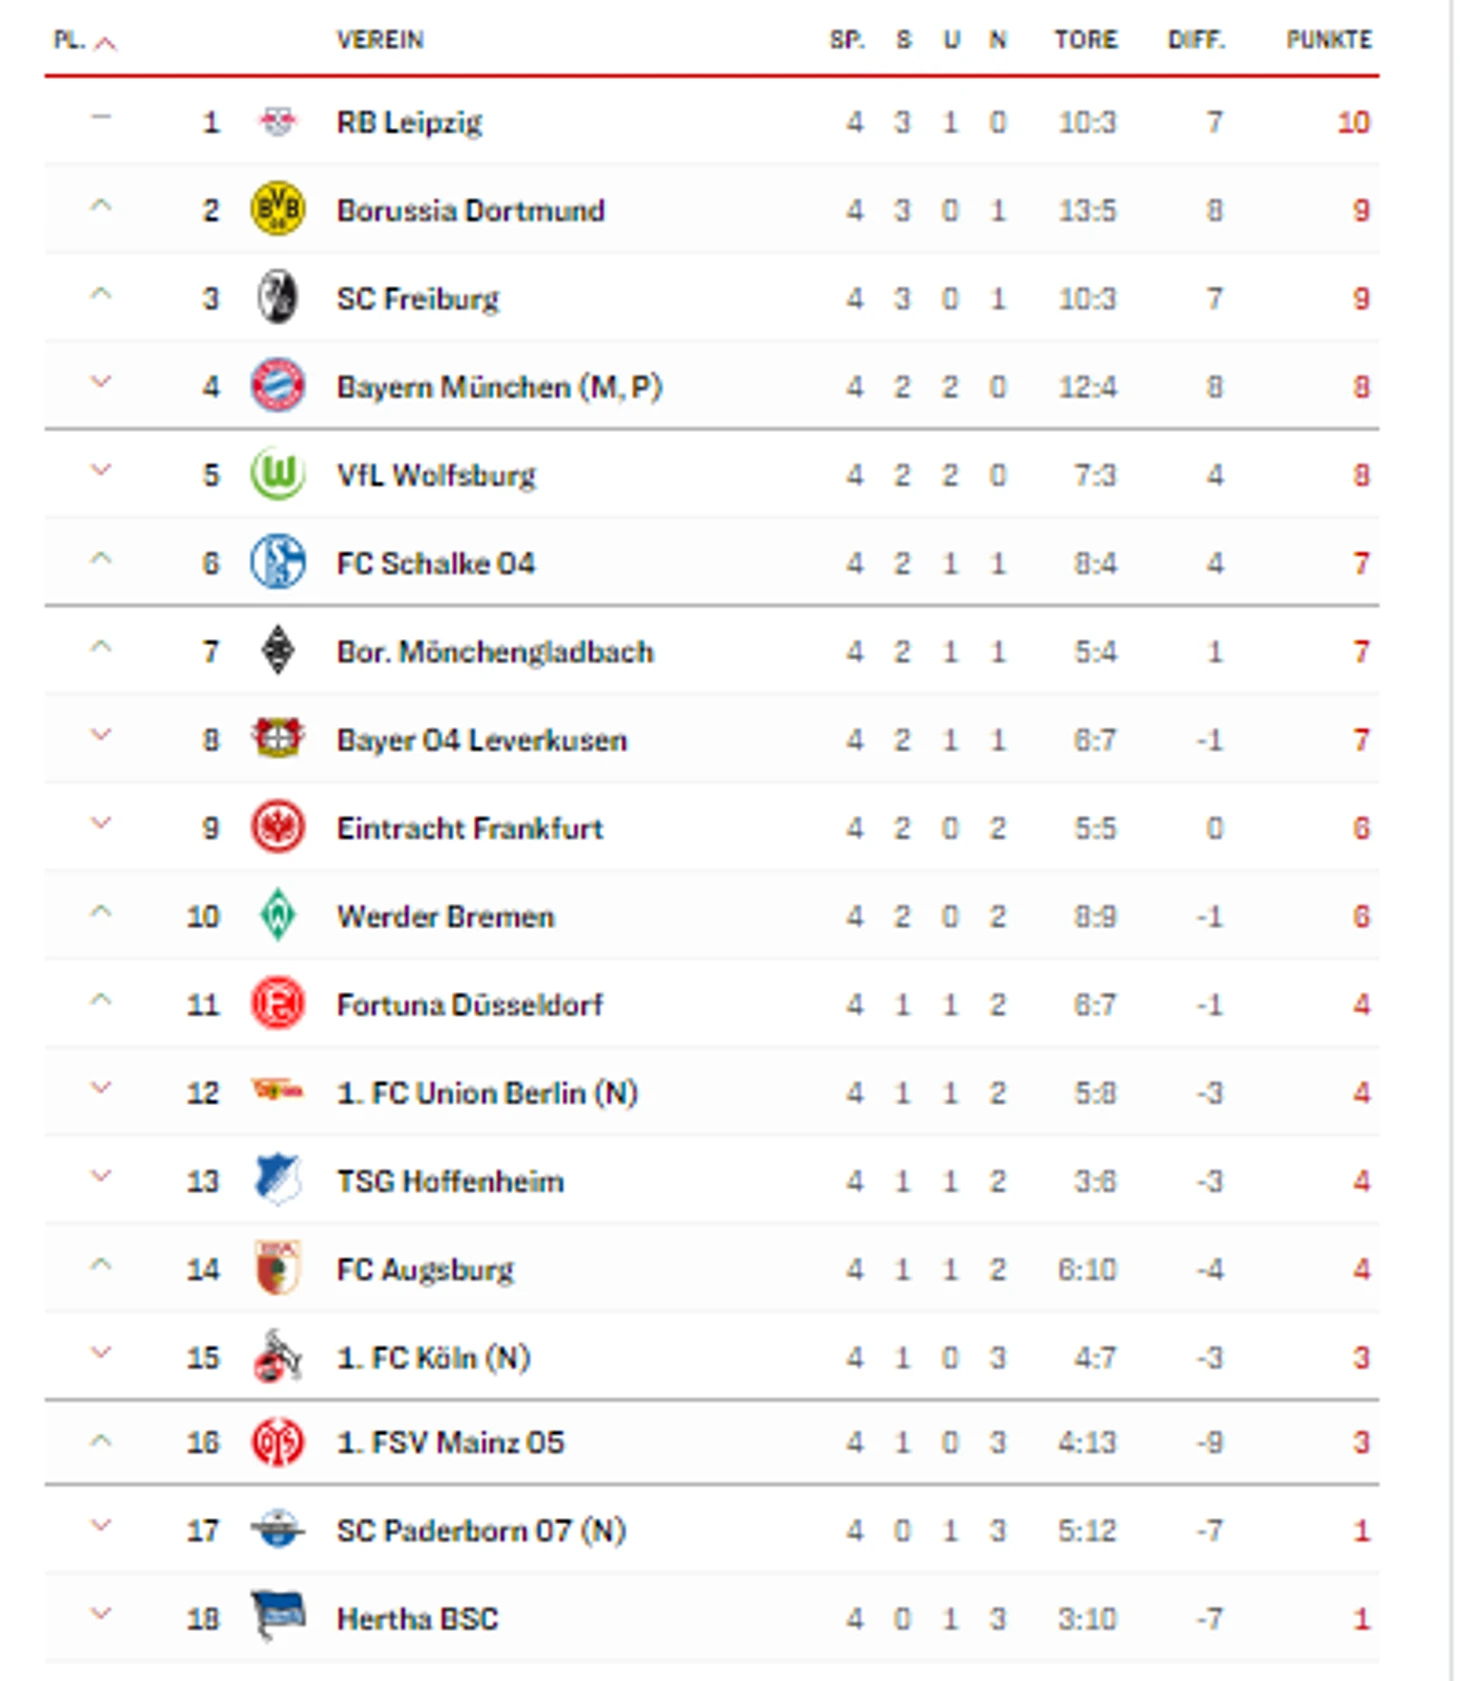This screenshot has height=1681, width=1460.
Task: Click the 1. FC Köln goat crest
Action: [x=278, y=1356]
